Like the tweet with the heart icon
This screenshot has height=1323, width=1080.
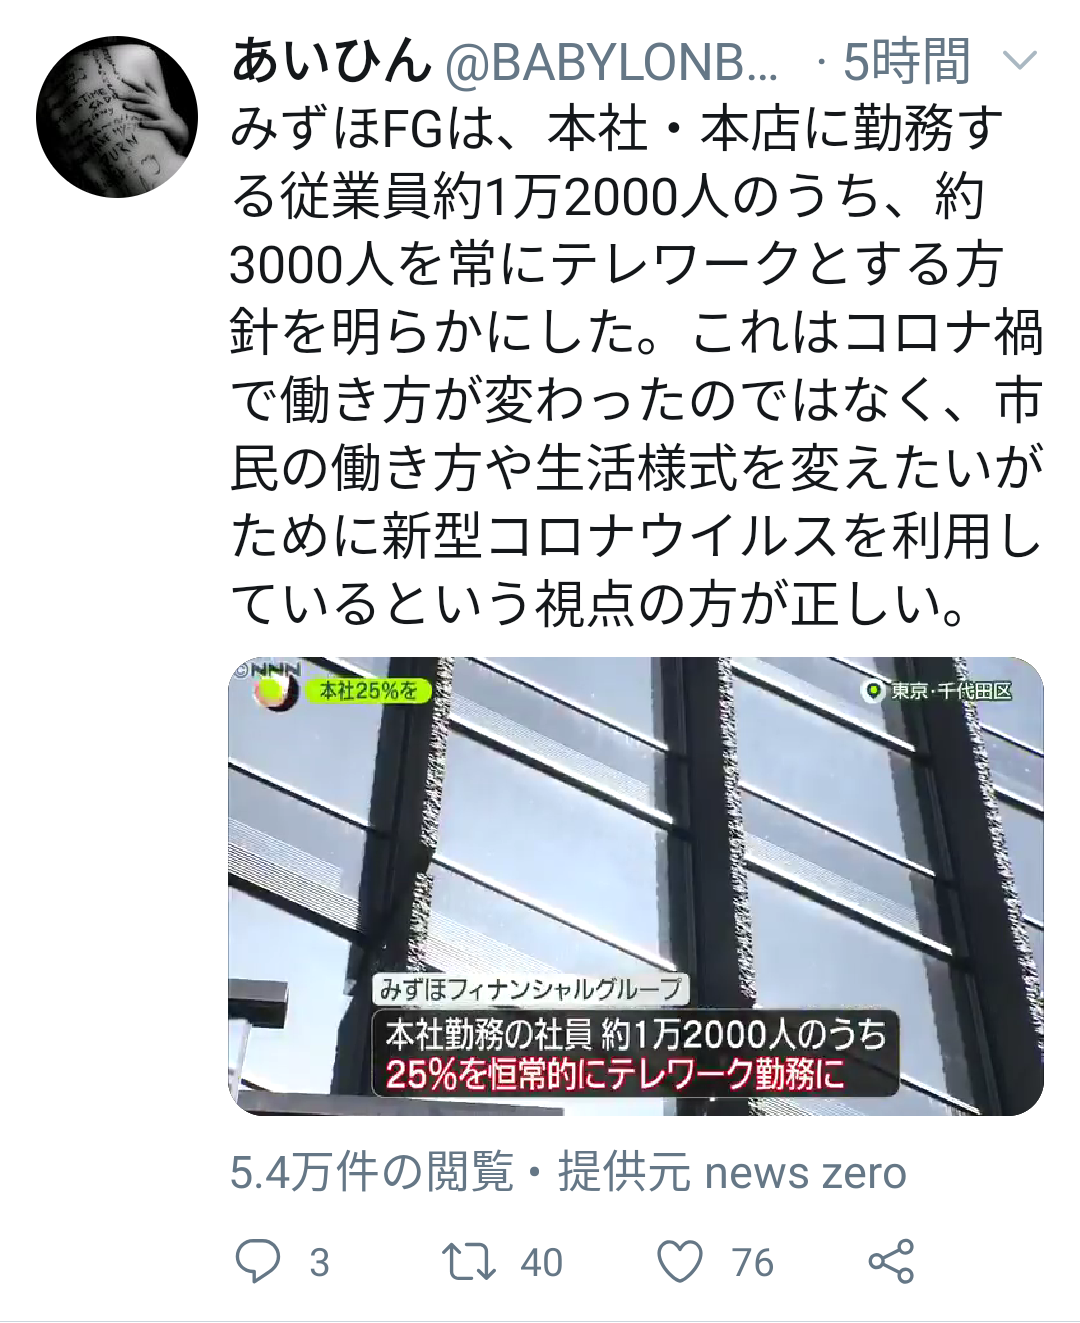680,1262
